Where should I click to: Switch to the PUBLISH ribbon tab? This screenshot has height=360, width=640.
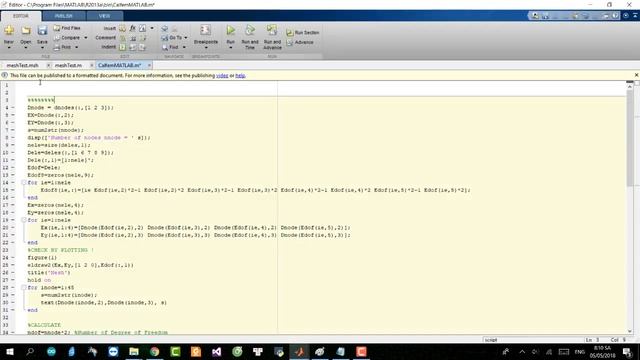pyautogui.click(x=64, y=16)
